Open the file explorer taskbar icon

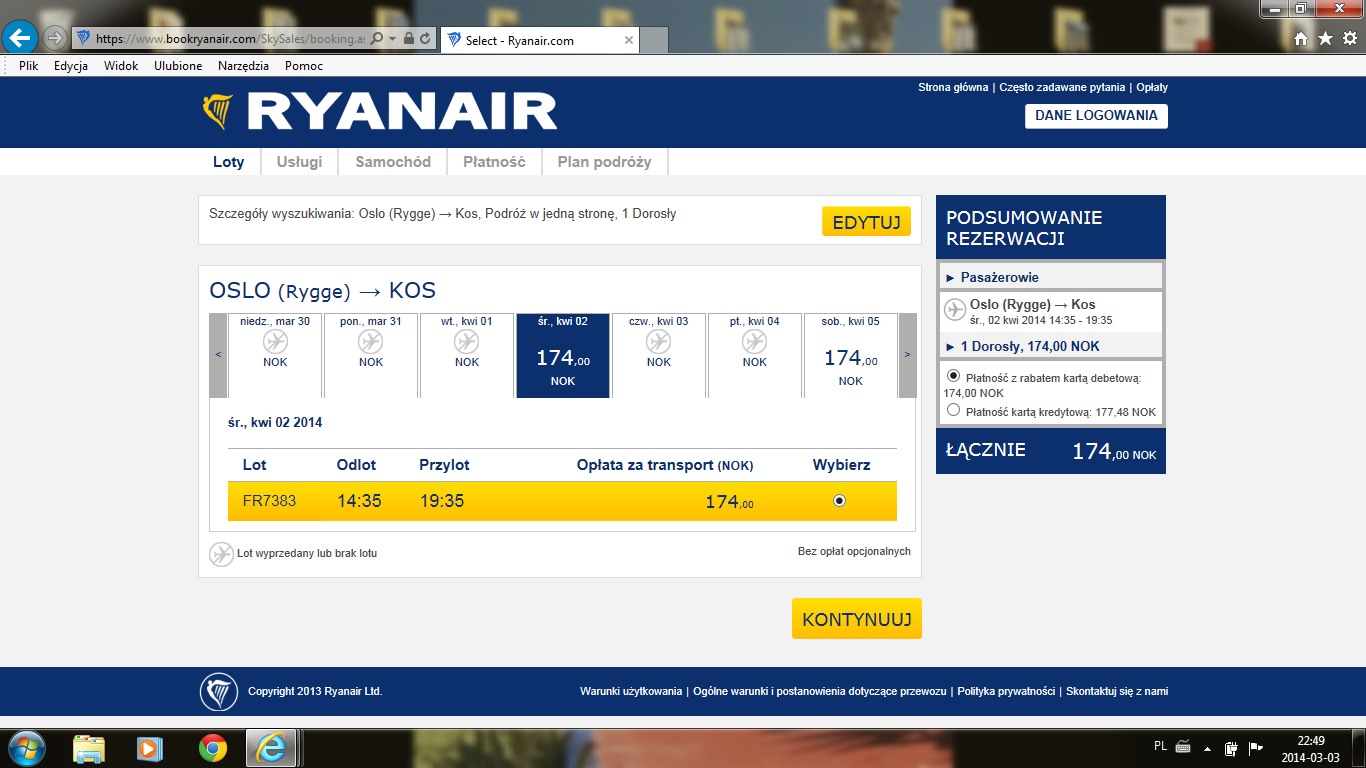pos(89,748)
